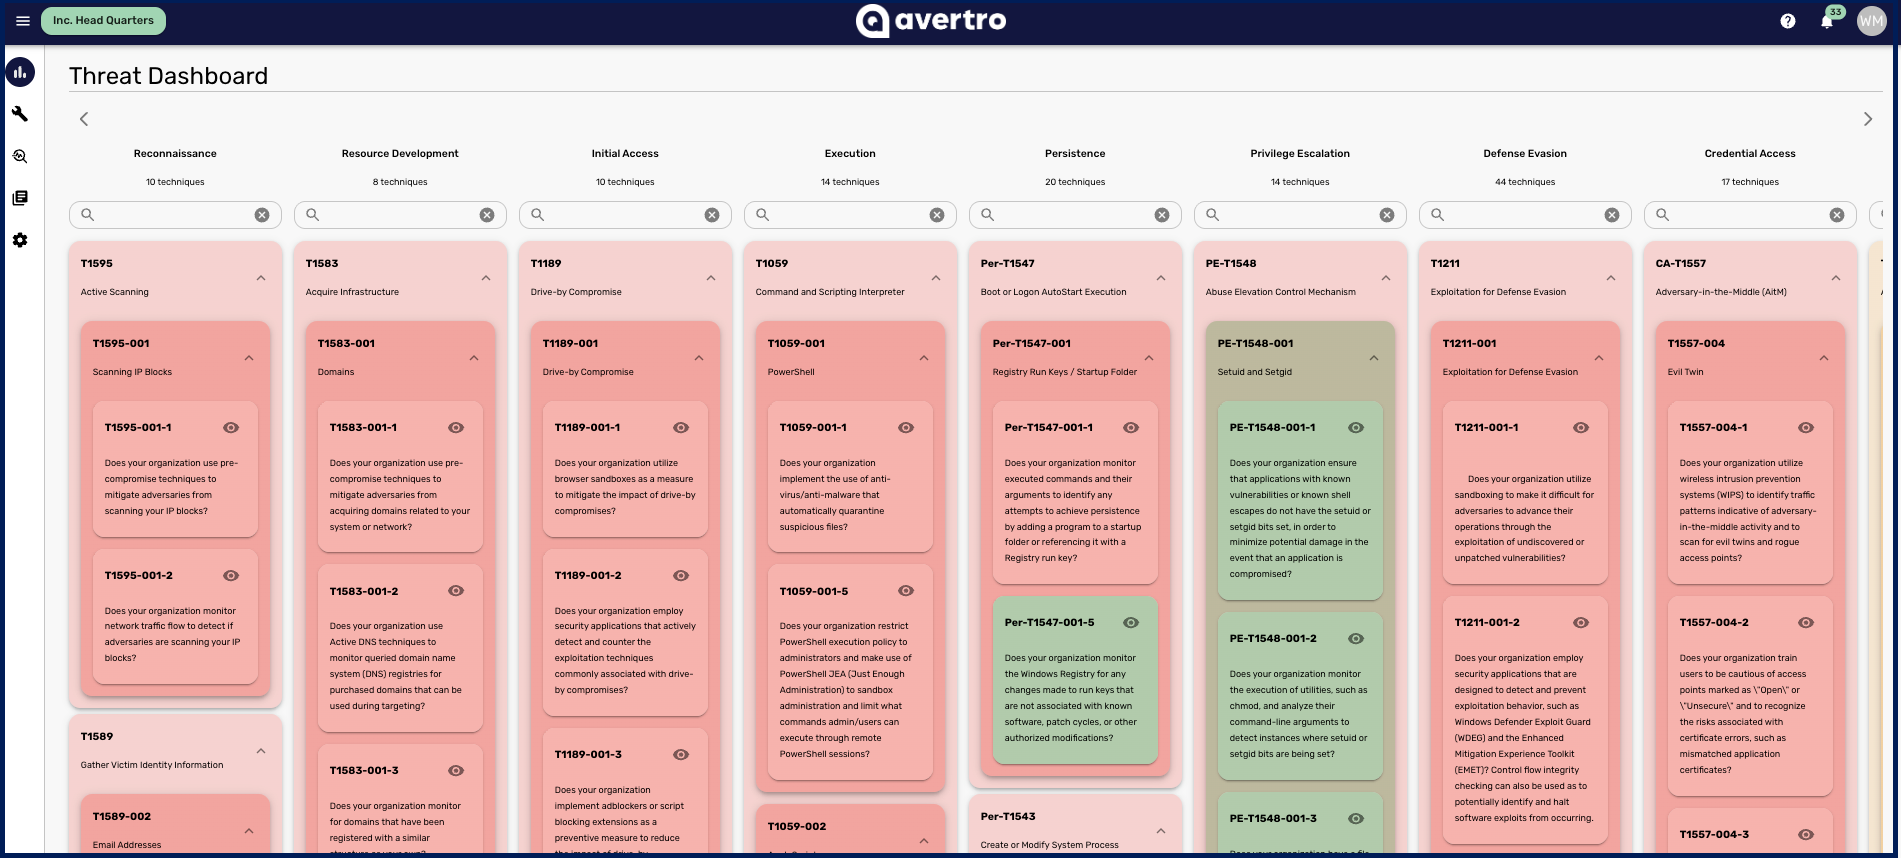This screenshot has height=858, width=1901.
Task: Click the Defense Evasion search input
Action: click(1518, 215)
